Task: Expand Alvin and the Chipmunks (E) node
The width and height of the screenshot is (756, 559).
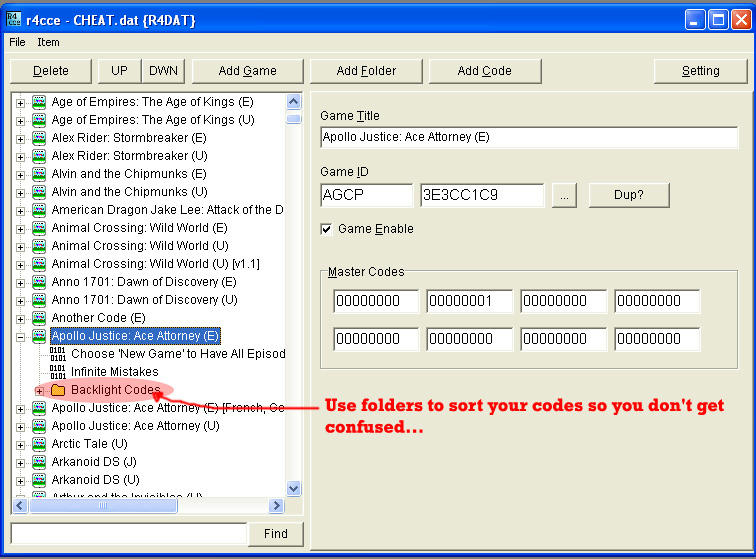Action: point(20,175)
